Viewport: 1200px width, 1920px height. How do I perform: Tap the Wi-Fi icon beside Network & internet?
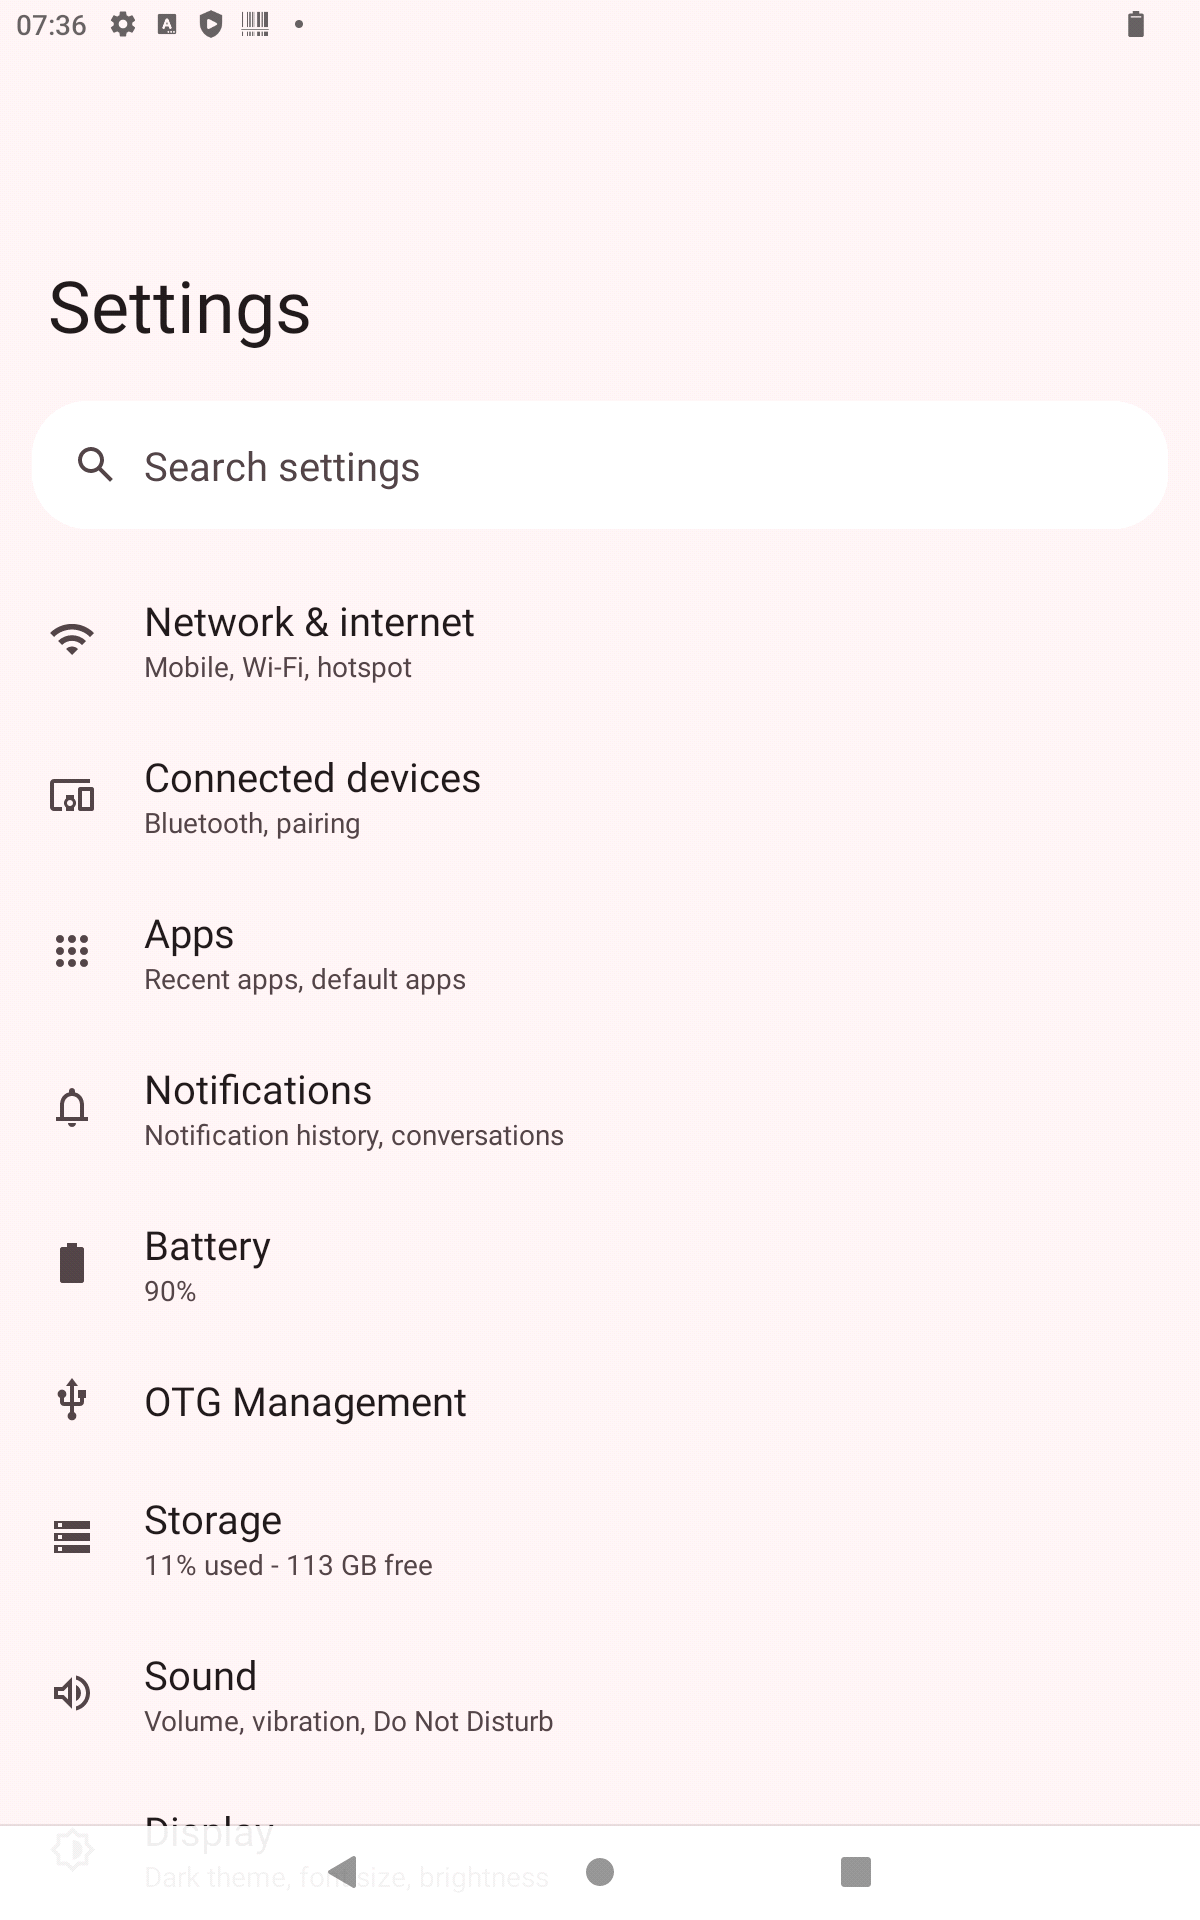pyautogui.click(x=72, y=639)
